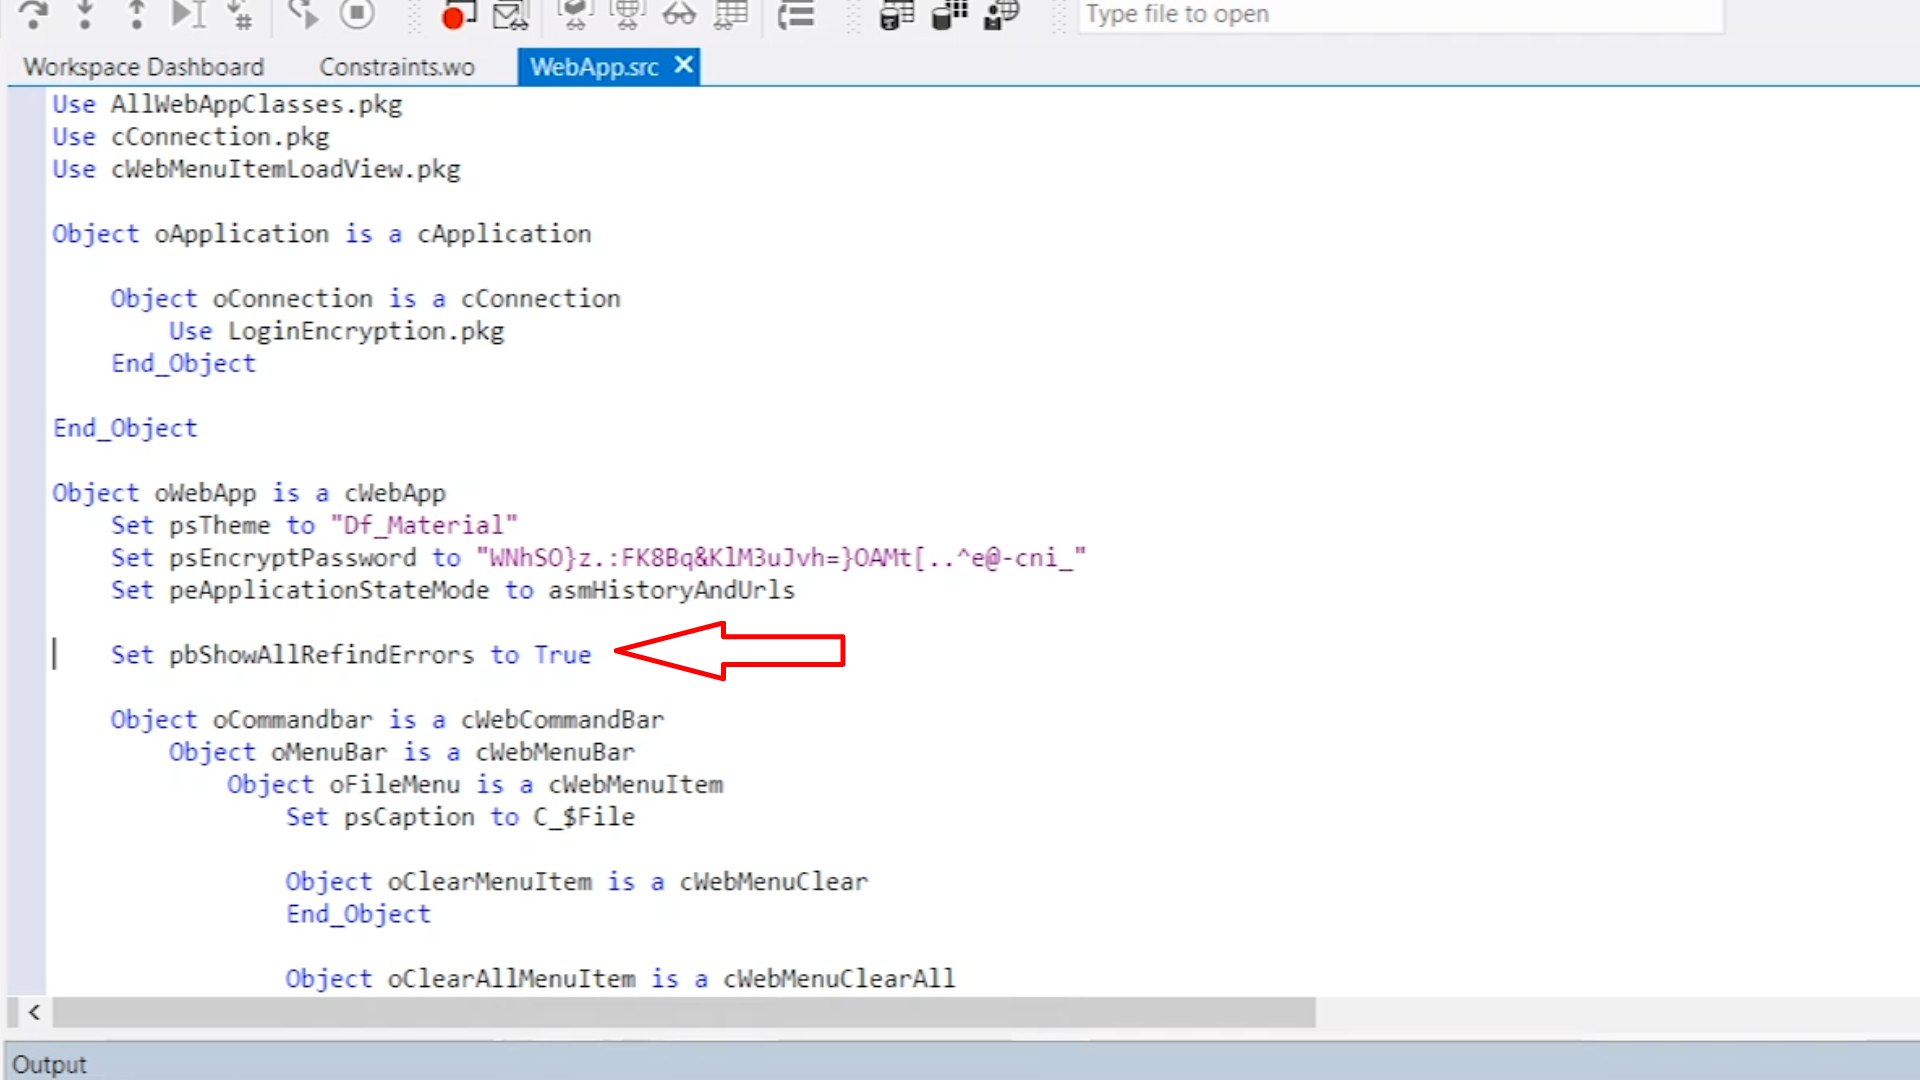Click the database grid builder icon
This screenshot has height=1080, width=1920.
click(949, 14)
